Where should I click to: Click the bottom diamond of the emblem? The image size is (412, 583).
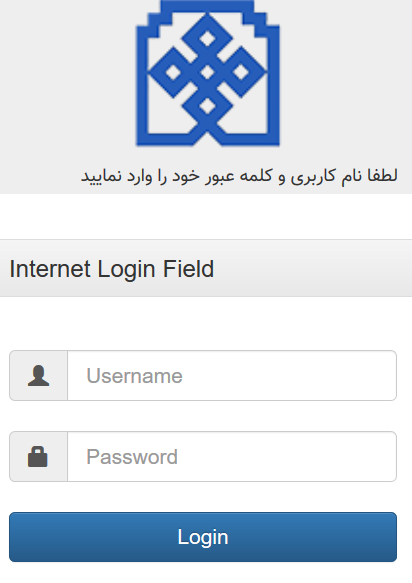pos(207,106)
